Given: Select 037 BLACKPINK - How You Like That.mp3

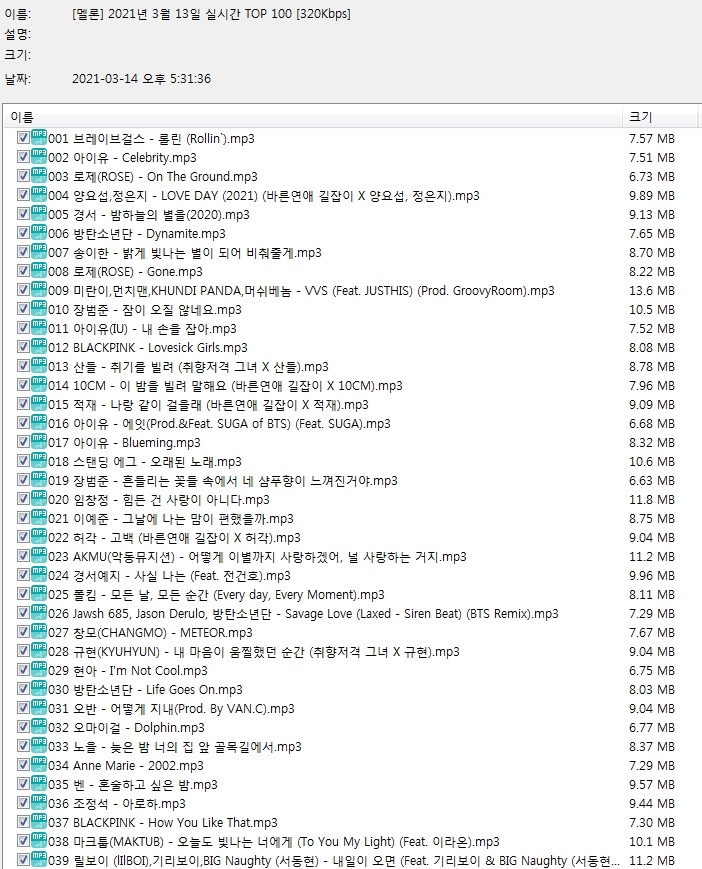Looking at the screenshot, I should pos(163,822).
